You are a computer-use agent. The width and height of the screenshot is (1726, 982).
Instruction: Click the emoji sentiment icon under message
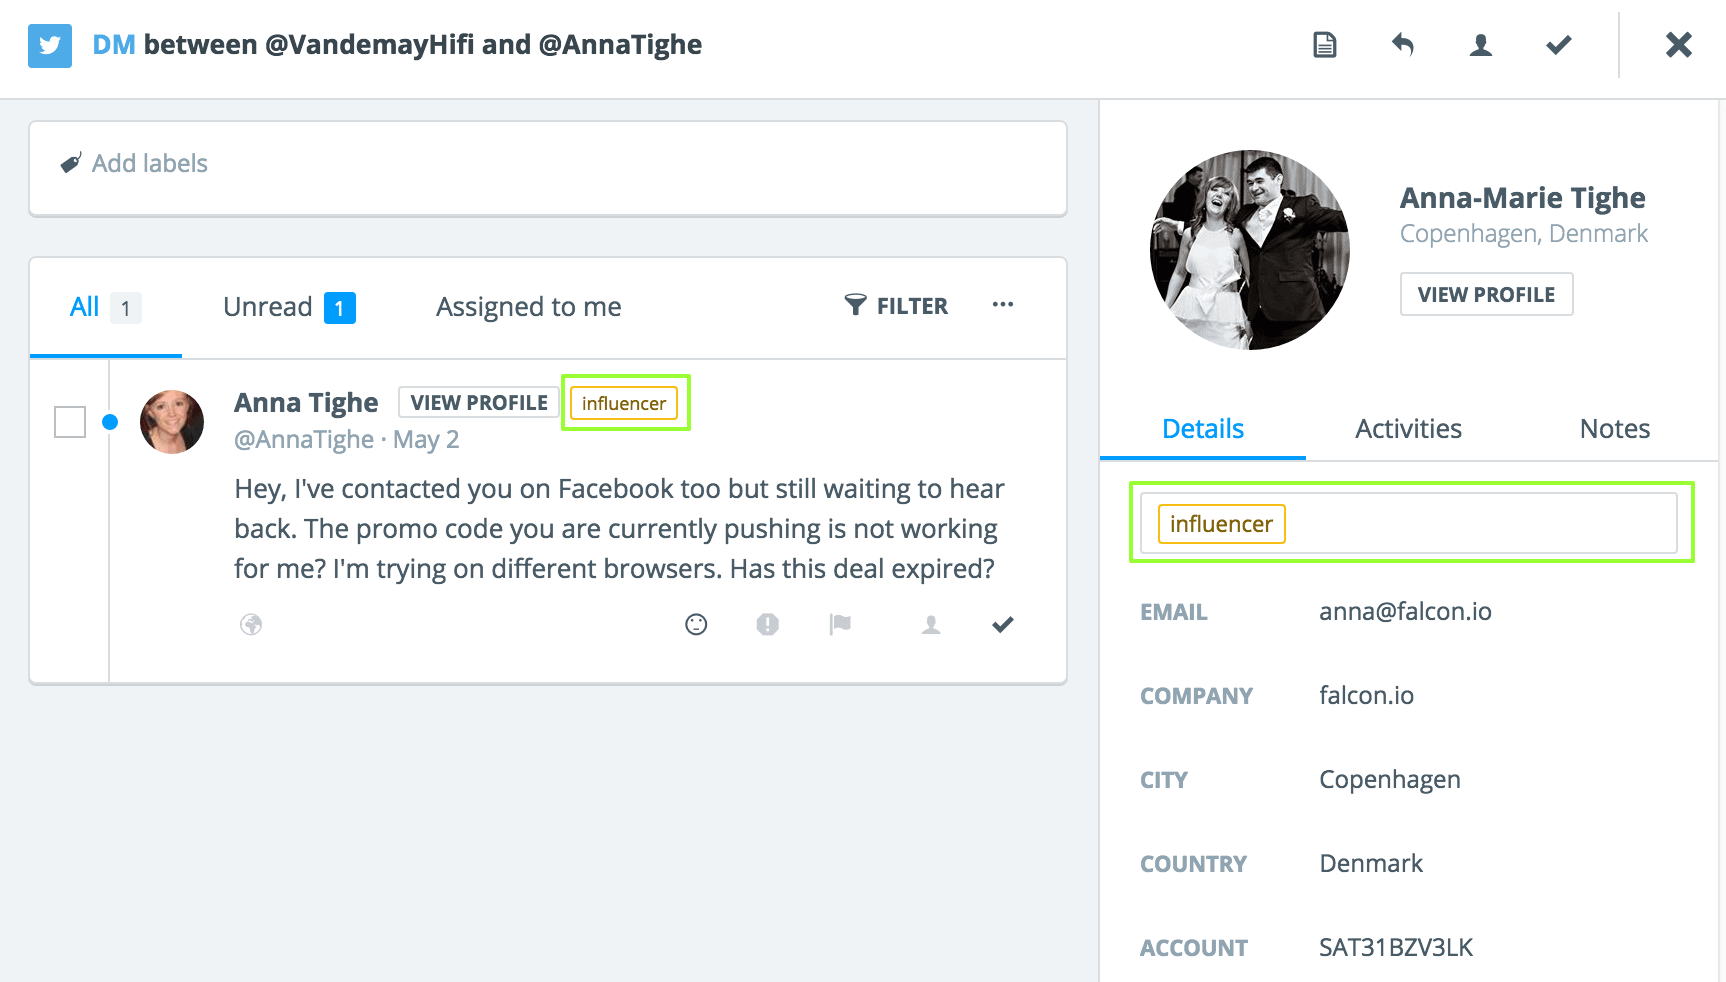pyautogui.click(x=696, y=625)
